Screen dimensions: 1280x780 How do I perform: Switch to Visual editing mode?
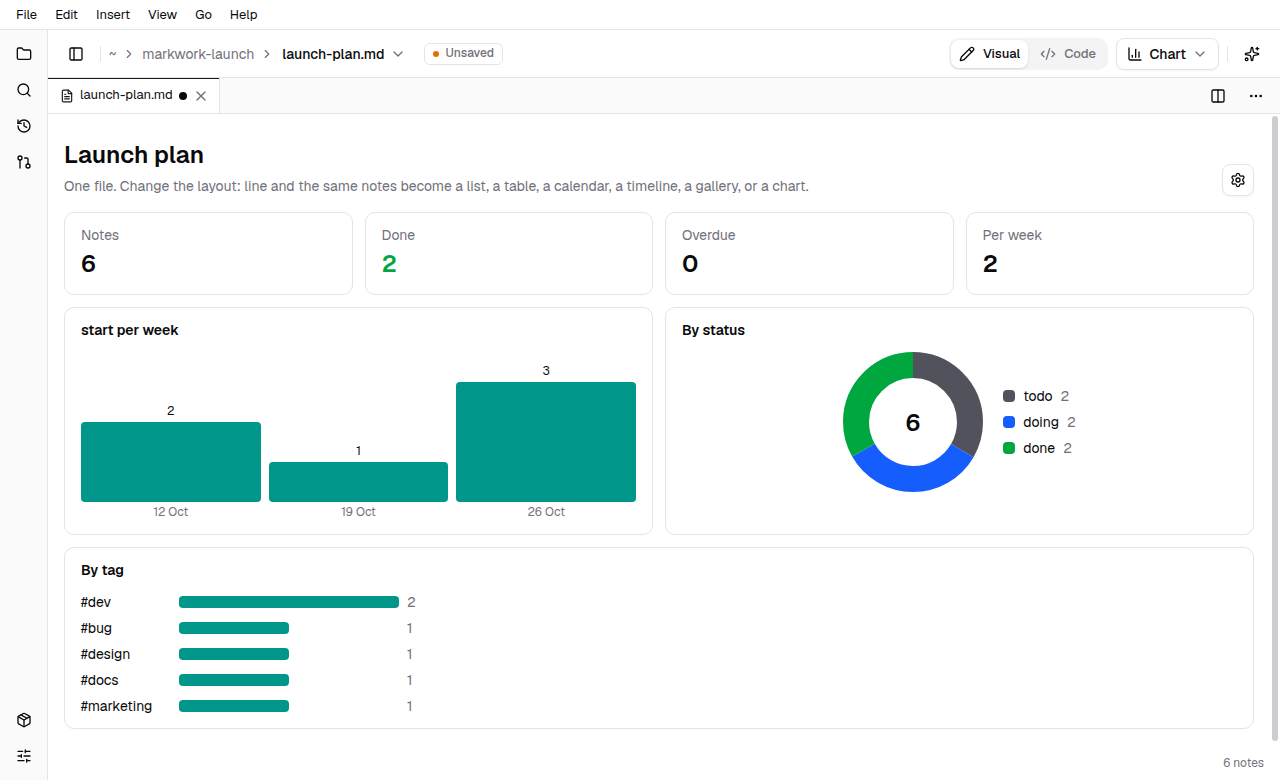[x=990, y=54]
